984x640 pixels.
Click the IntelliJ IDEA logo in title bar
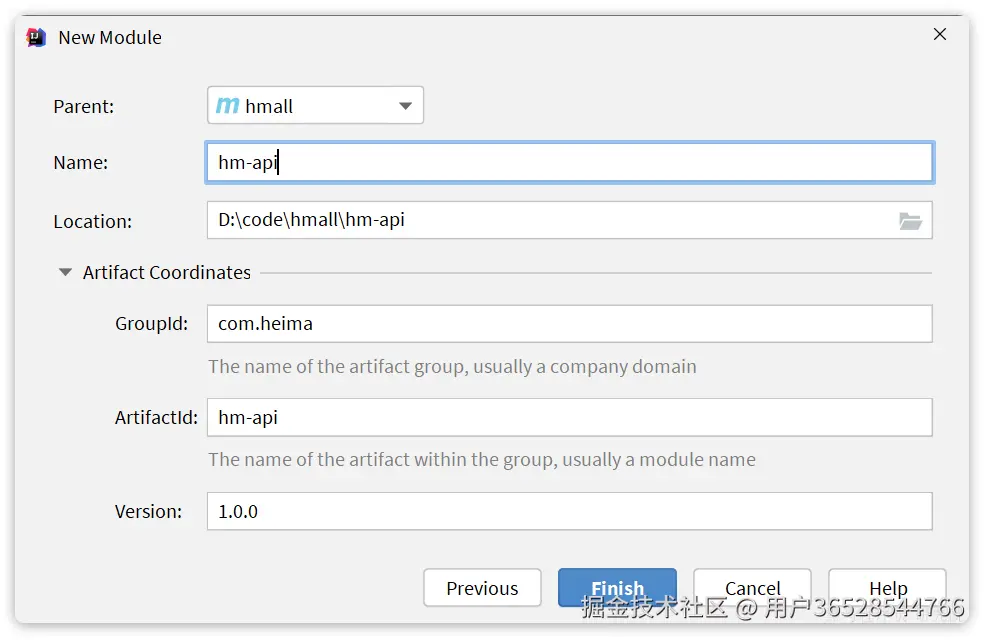tap(36, 38)
